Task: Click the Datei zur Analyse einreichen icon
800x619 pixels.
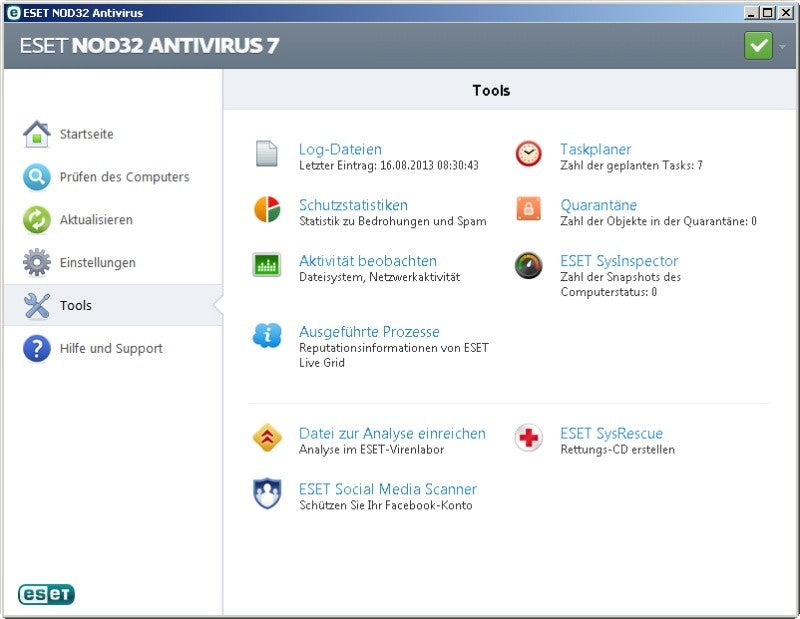Action: coord(267,438)
